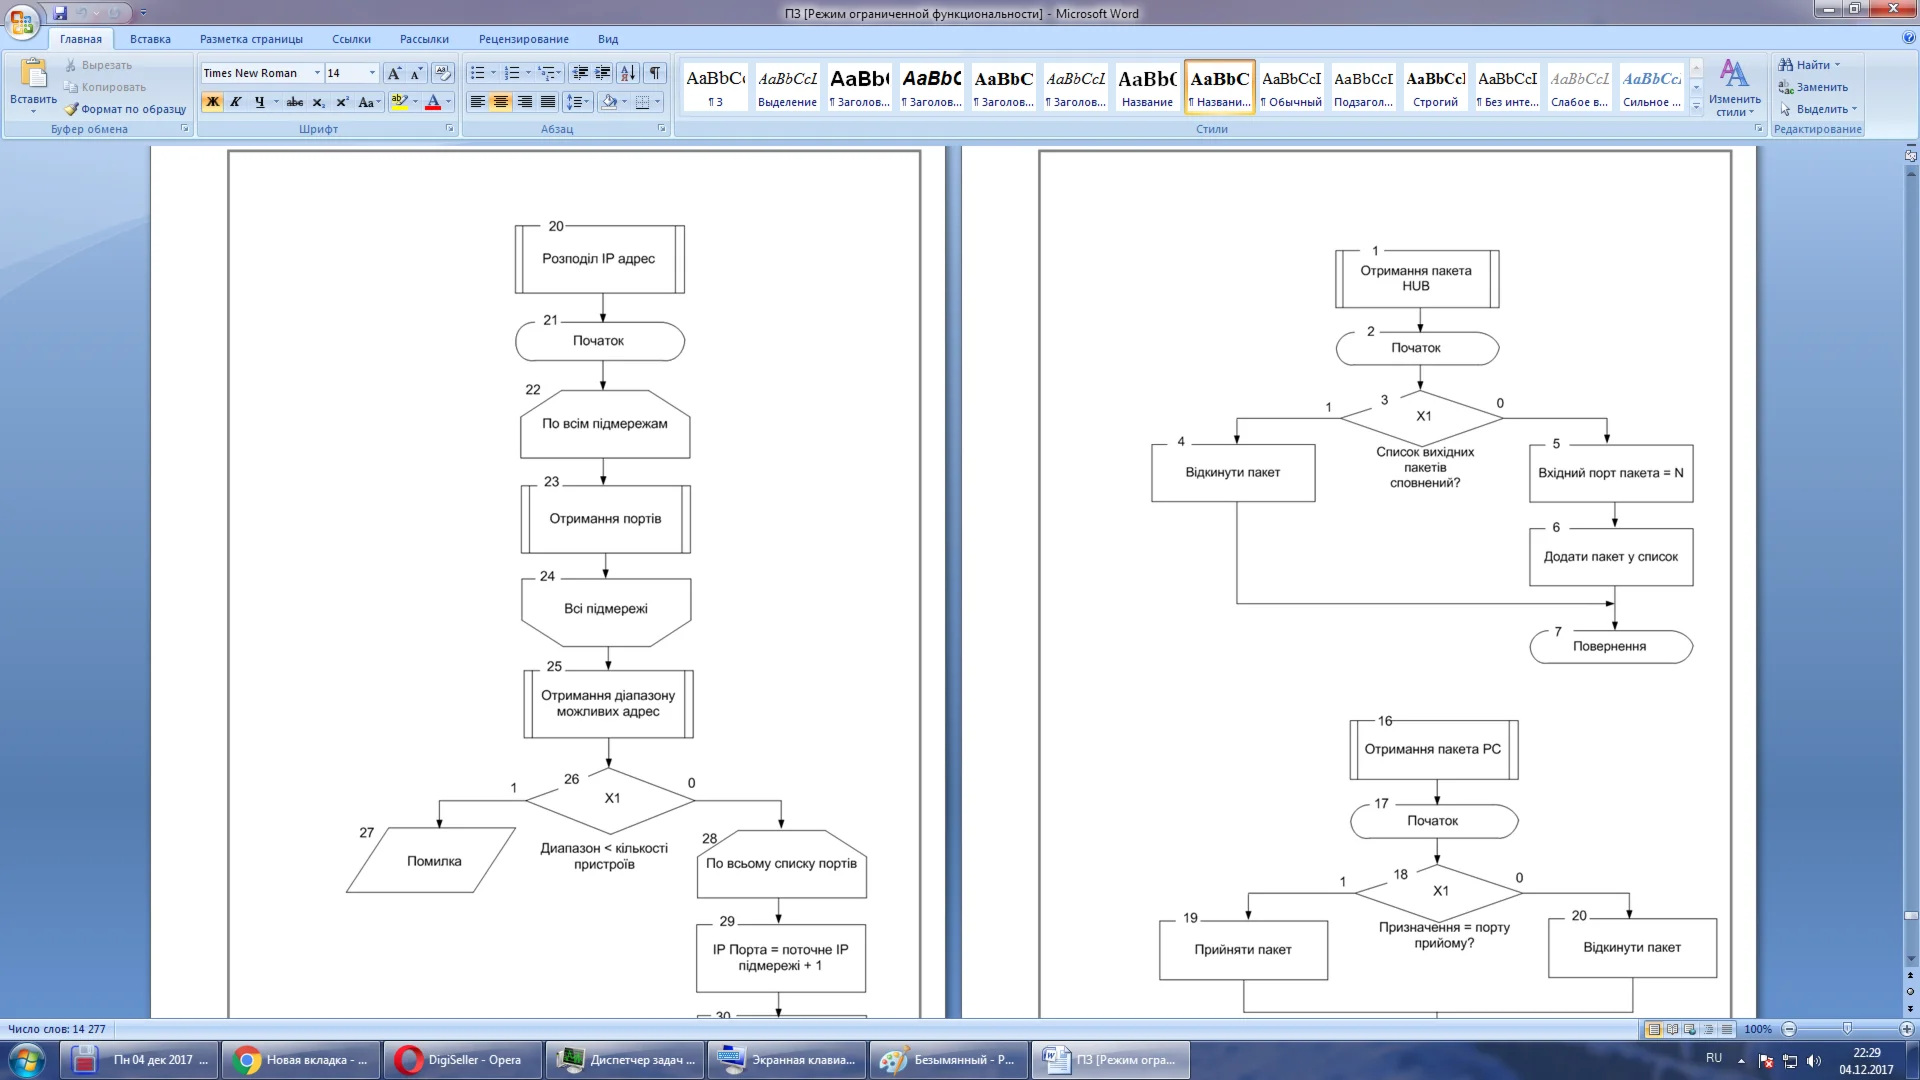Click the Format Painter (Формат по образцу) button
This screenshot has height=1080, width=1920.
click(x=126, y=109)
